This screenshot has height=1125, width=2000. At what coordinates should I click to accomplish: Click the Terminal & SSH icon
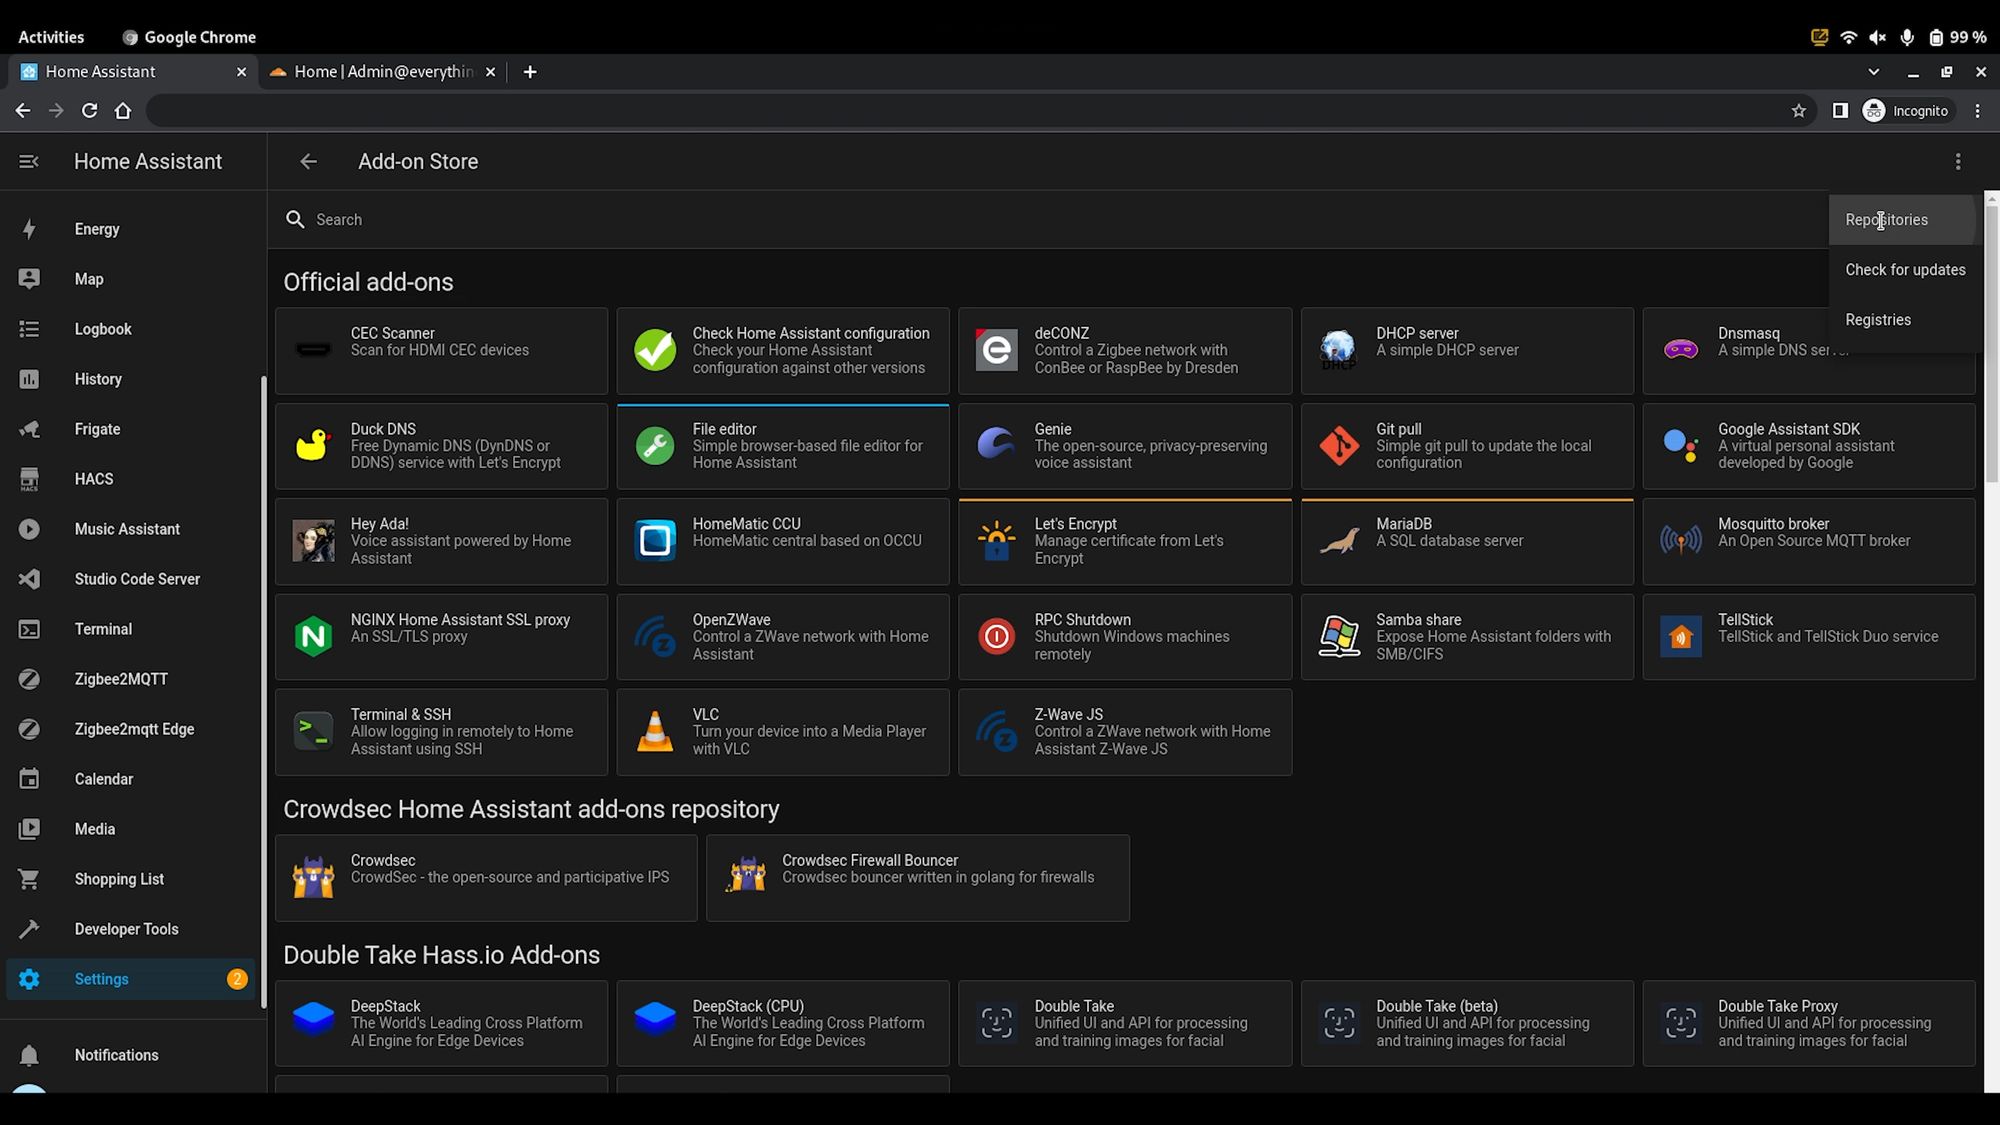pyautogui.click(x=313, y=731)
